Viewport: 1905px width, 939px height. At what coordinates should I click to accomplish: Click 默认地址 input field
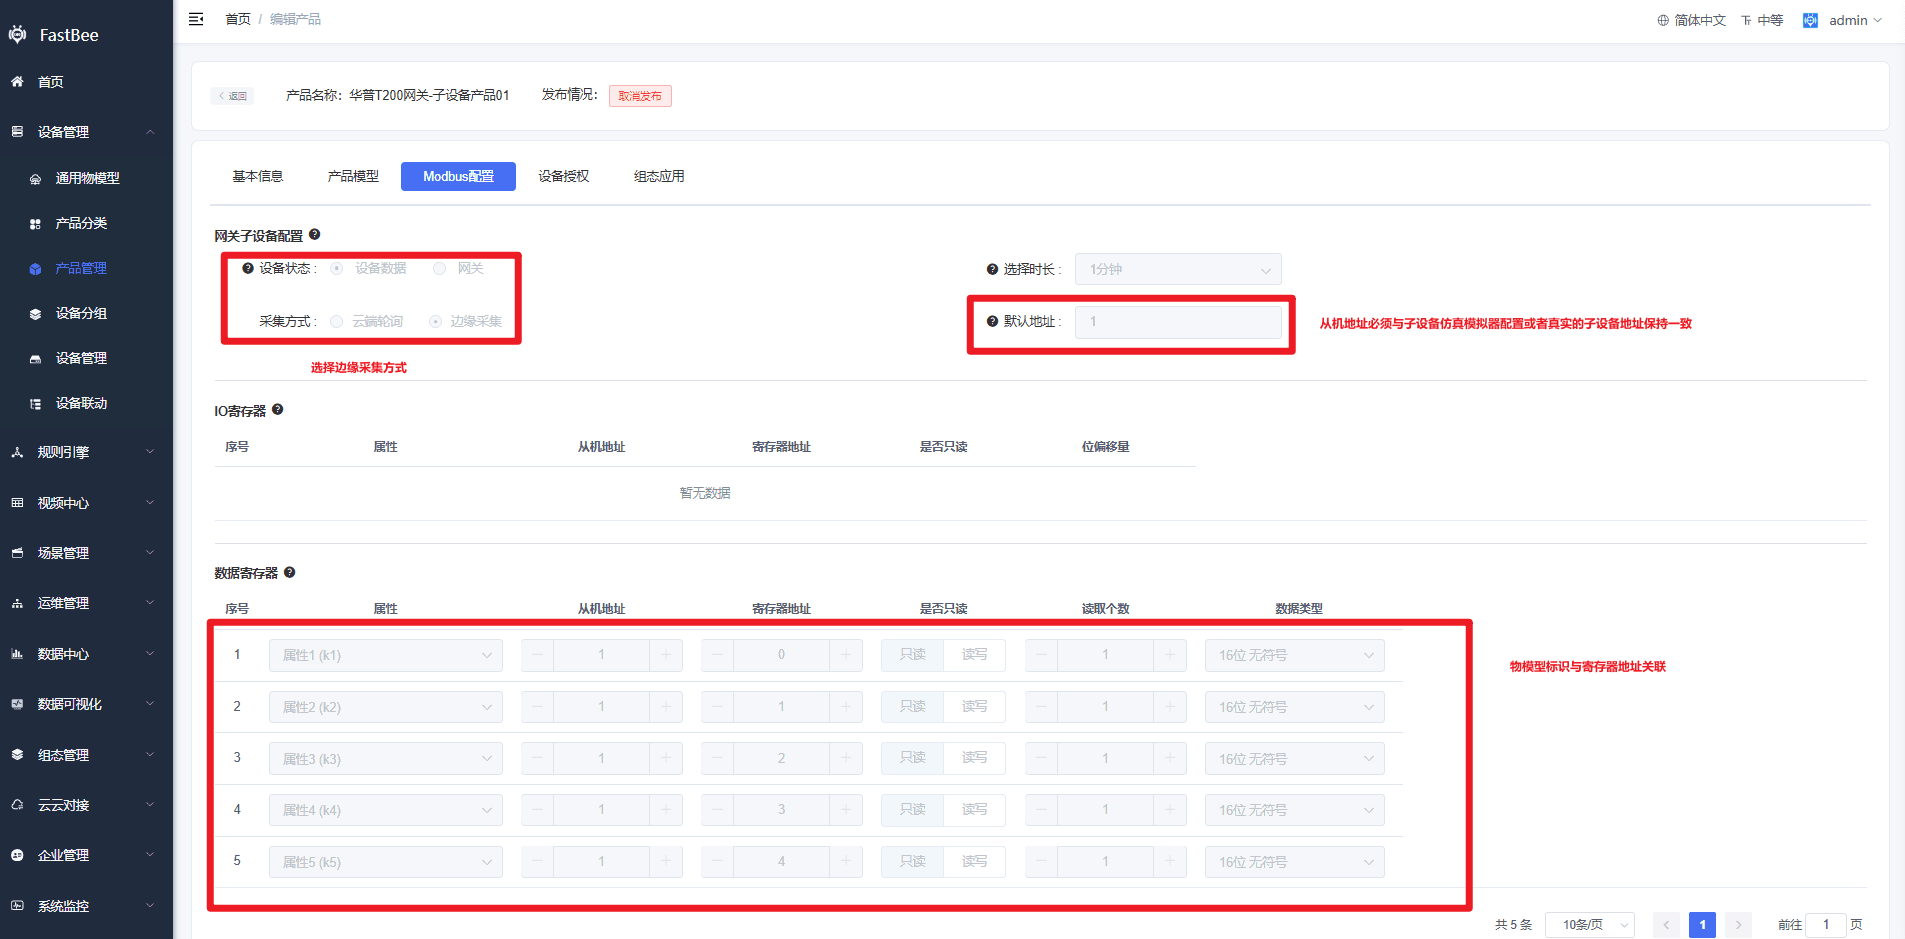click(x=1178, y=322)
